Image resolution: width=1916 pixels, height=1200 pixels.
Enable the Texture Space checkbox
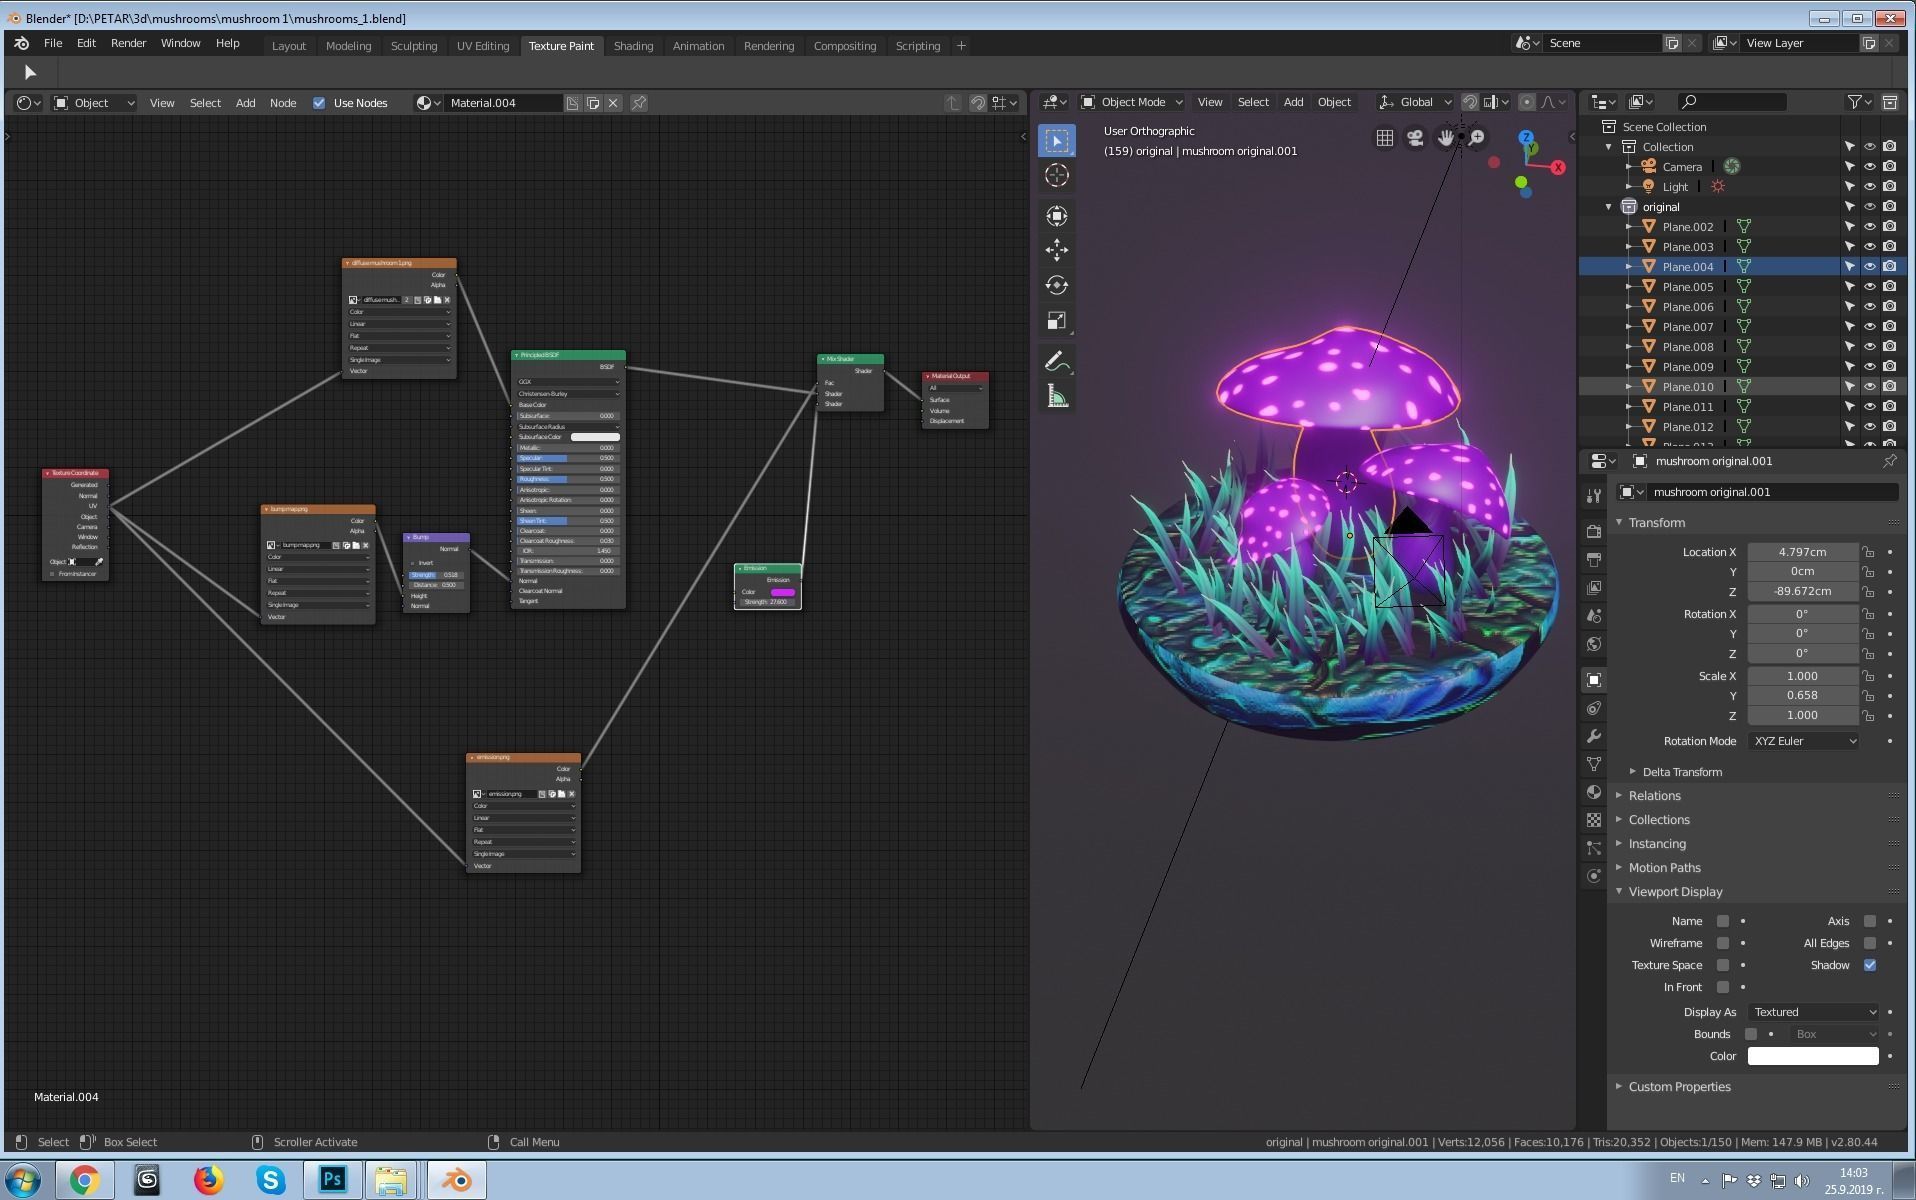[1723, 965]
